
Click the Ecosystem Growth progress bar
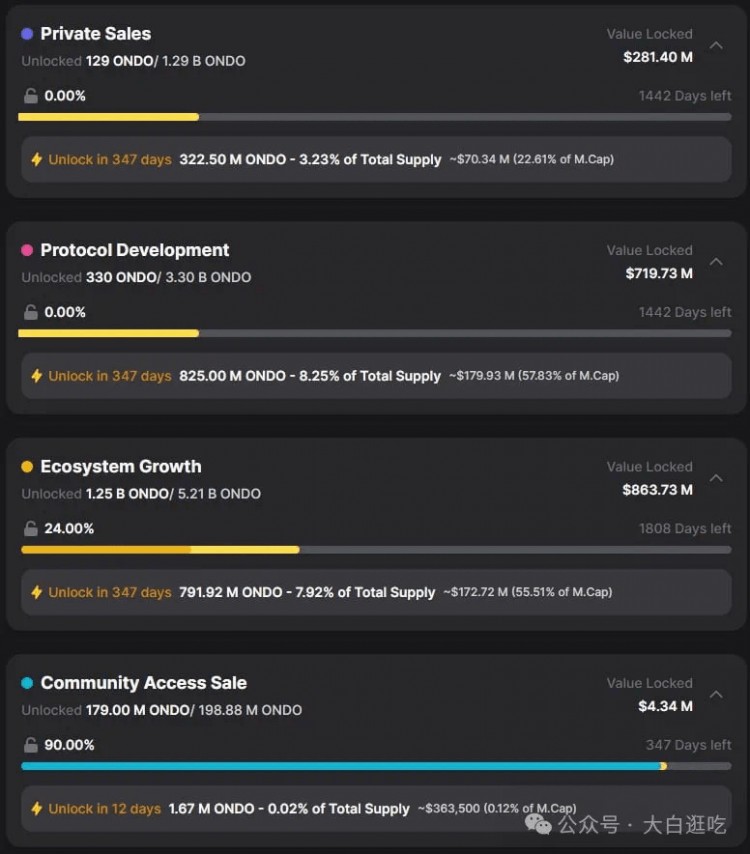point(376,550)
